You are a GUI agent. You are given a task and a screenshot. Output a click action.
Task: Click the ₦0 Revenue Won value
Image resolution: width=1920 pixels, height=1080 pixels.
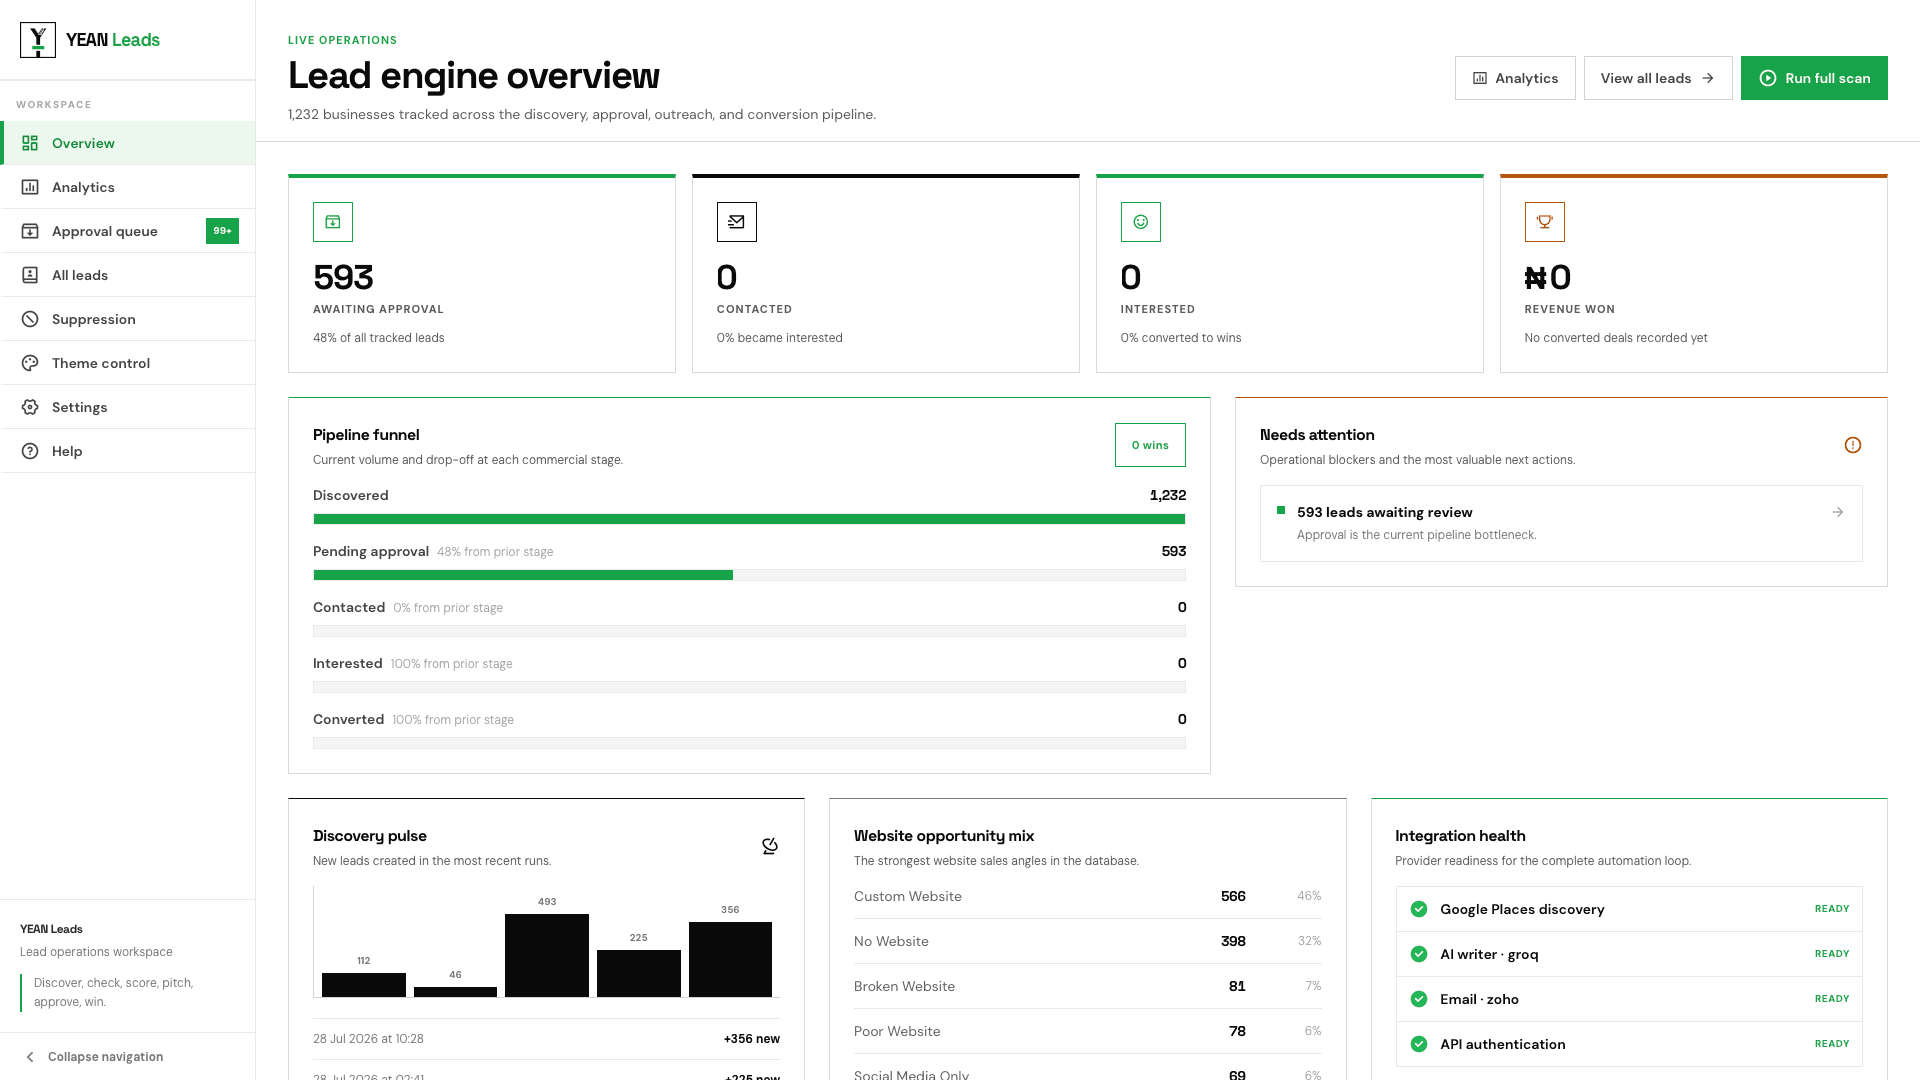pos(1548,277)
